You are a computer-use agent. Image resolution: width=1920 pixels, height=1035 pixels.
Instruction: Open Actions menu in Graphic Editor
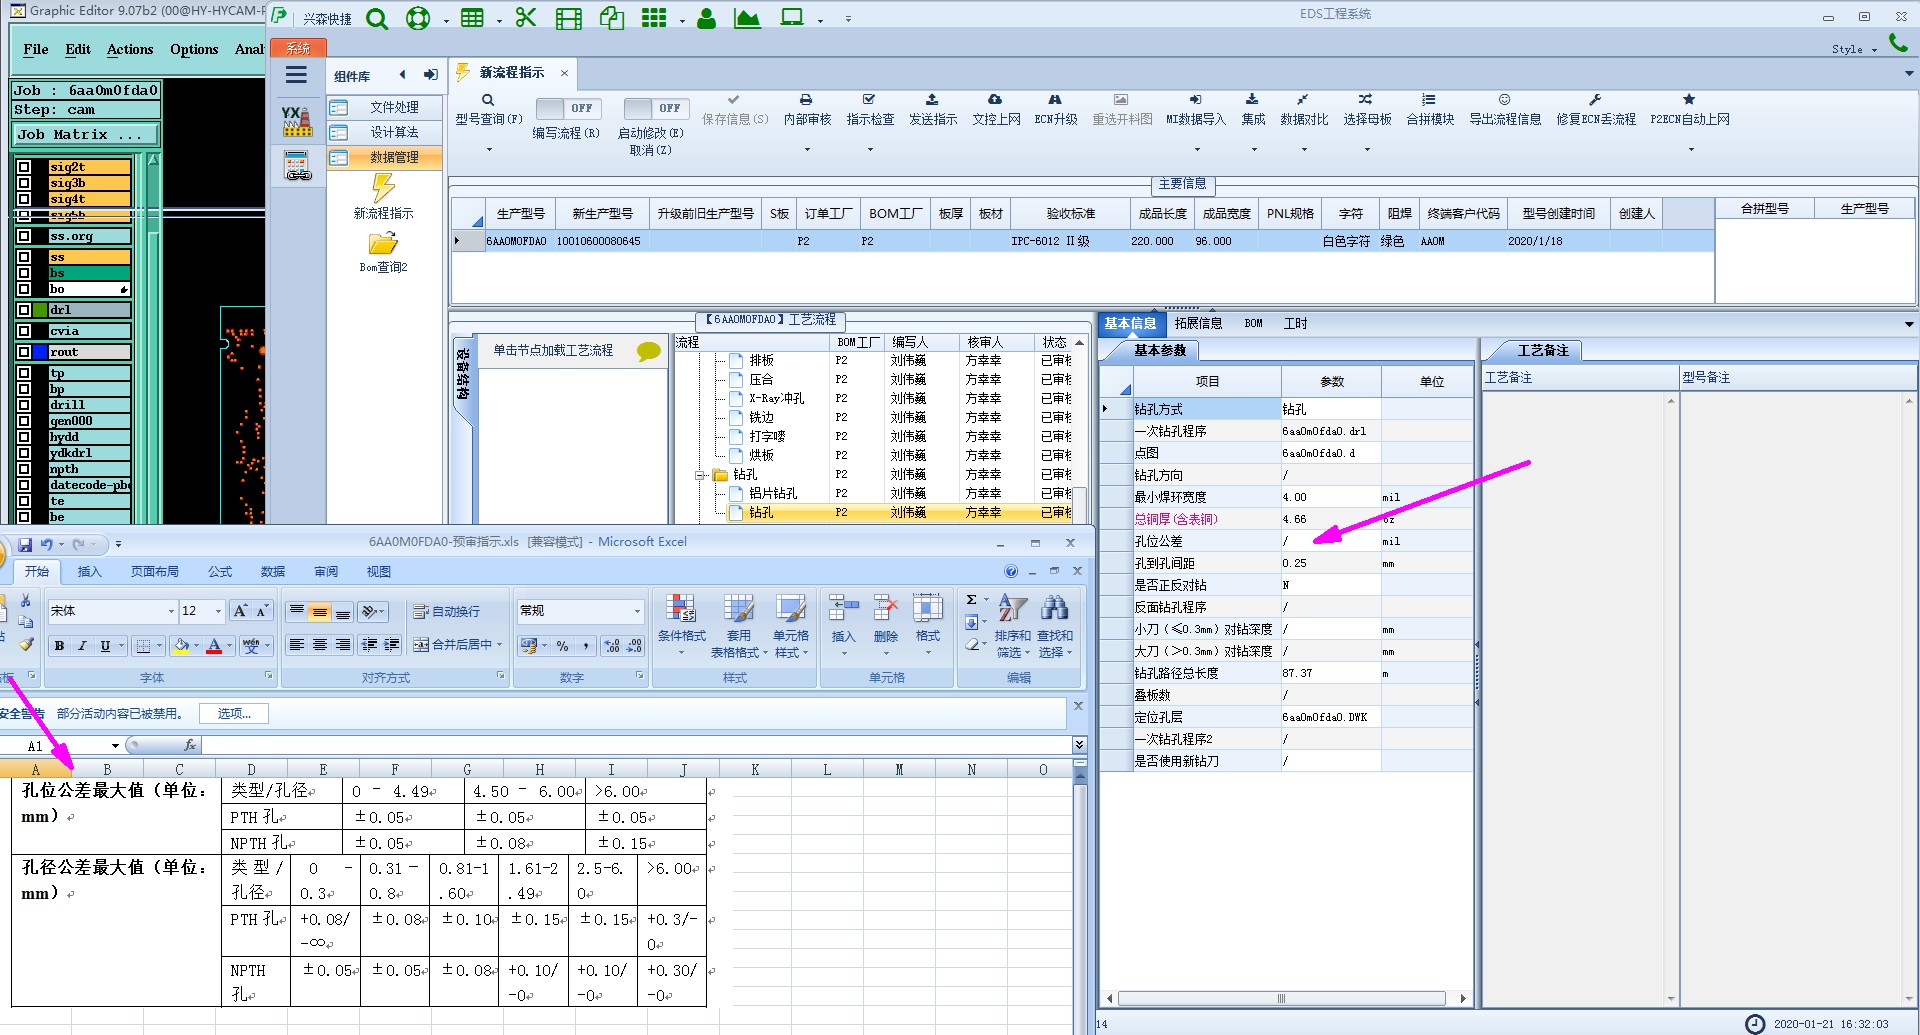pos(130,49)
